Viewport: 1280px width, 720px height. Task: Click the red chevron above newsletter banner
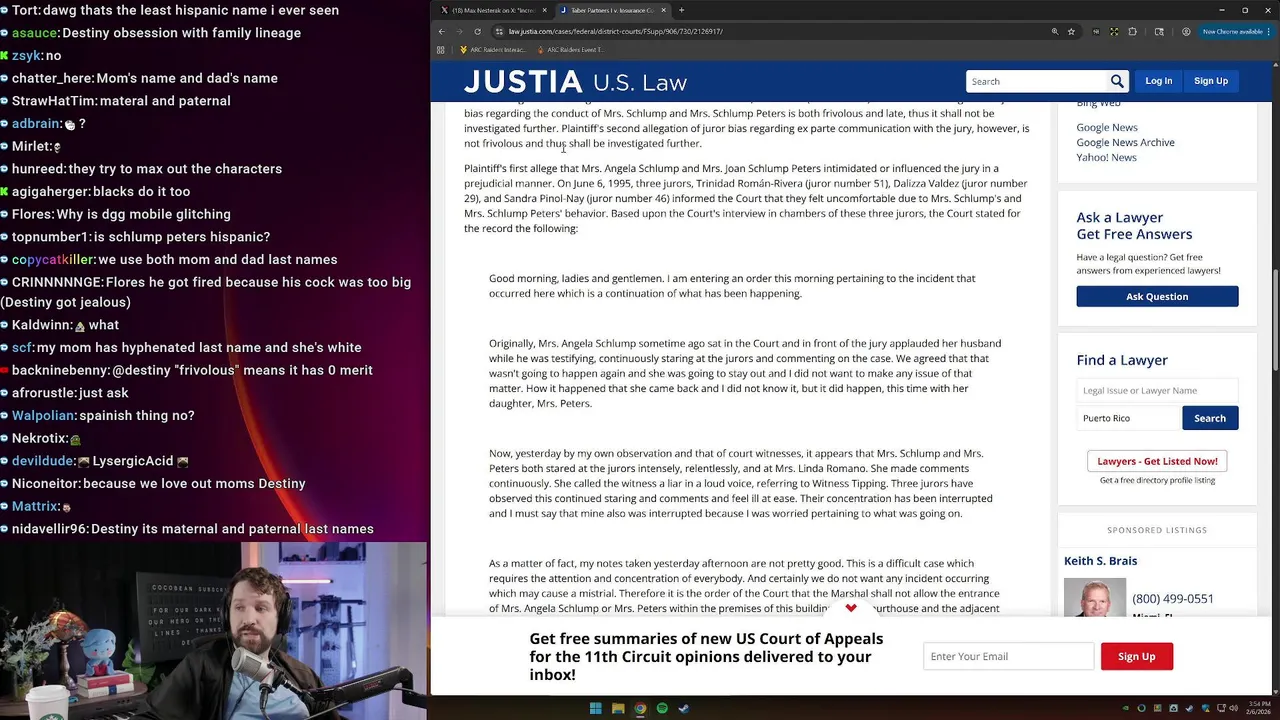coord(851,608)
